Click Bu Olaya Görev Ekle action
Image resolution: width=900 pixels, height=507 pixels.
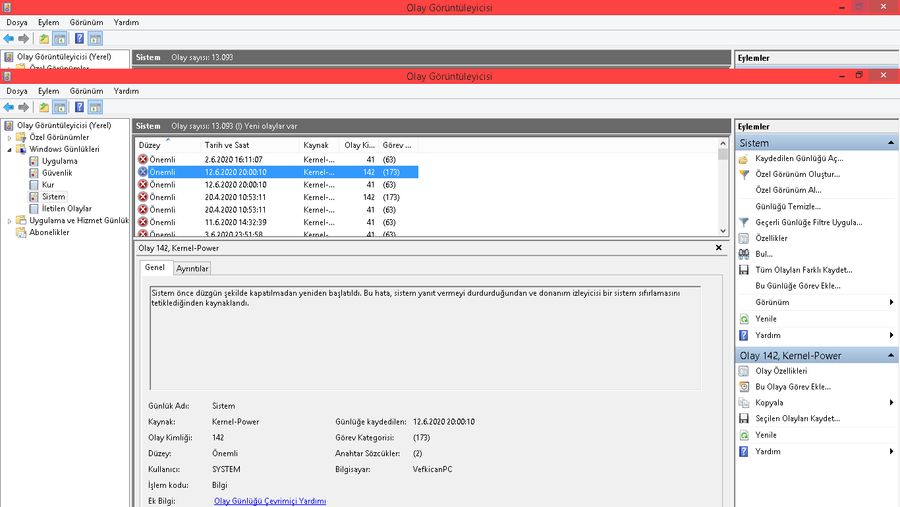coord(792,387)
